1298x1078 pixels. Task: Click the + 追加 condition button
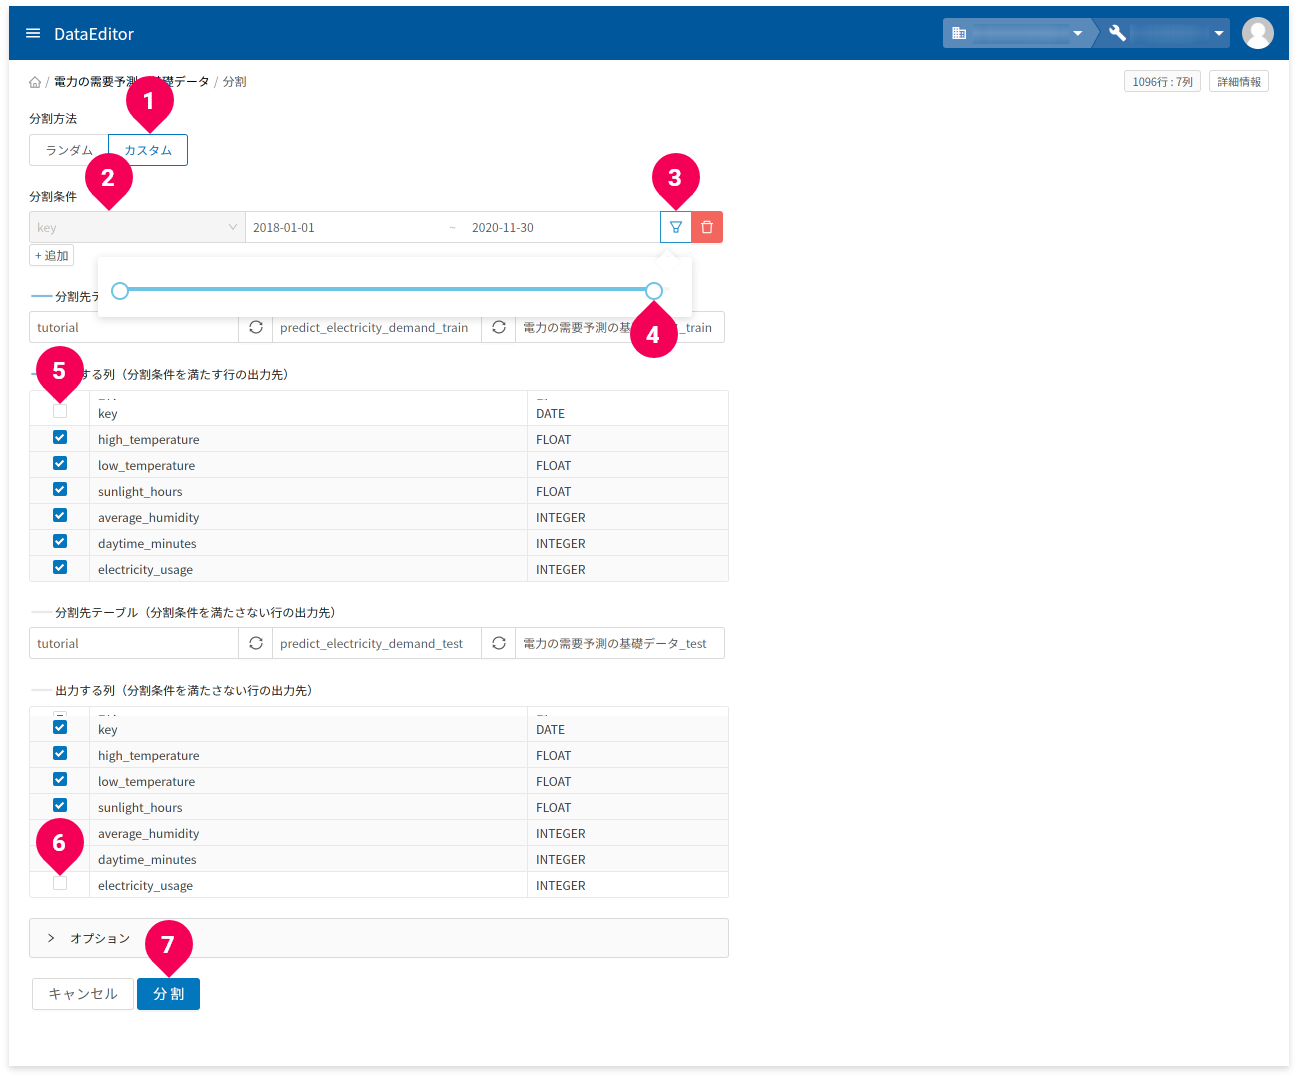point(52,256)
